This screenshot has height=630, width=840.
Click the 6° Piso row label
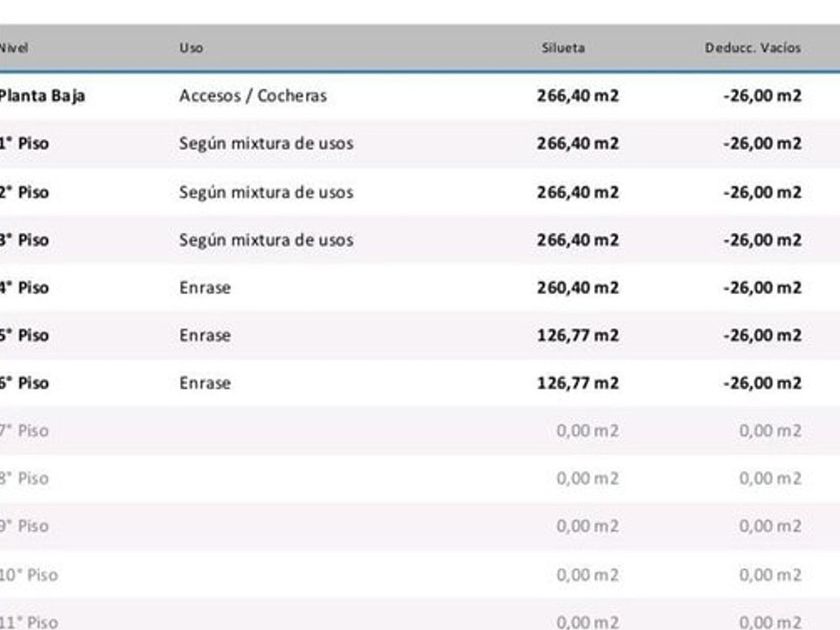(24, 383)
